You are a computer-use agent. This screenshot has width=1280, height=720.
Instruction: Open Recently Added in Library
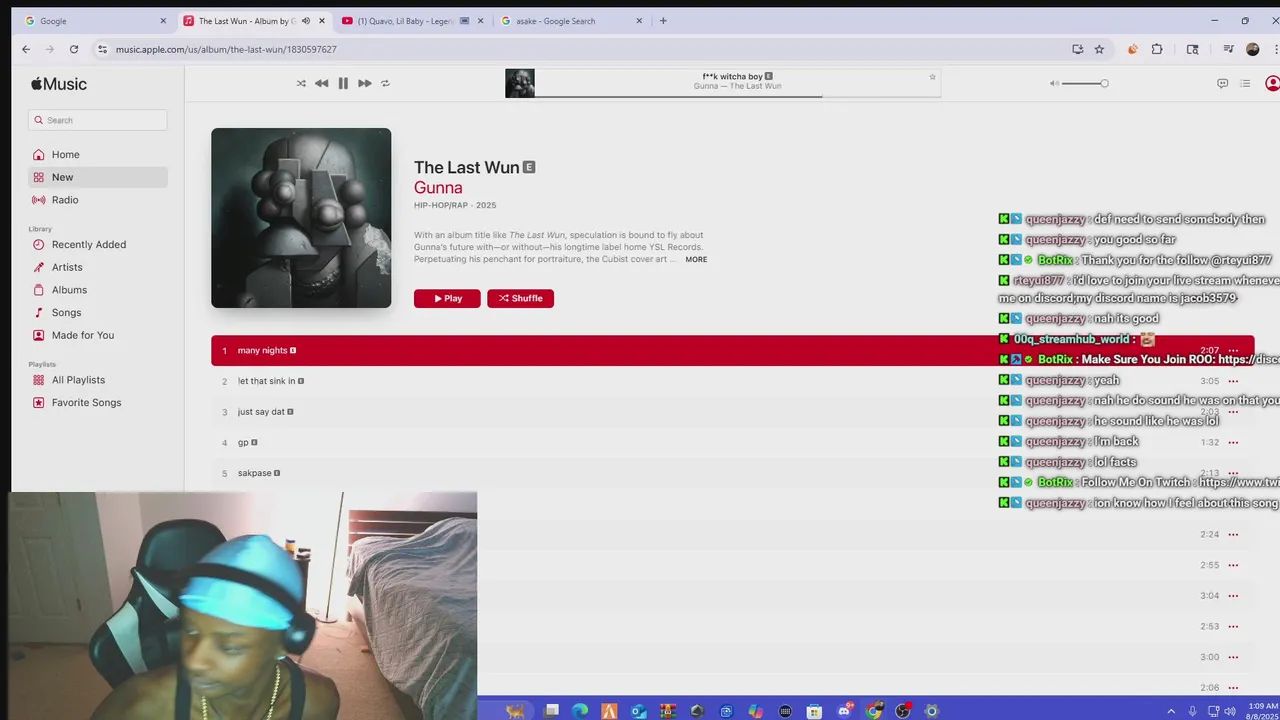click(x=98, y=244)
